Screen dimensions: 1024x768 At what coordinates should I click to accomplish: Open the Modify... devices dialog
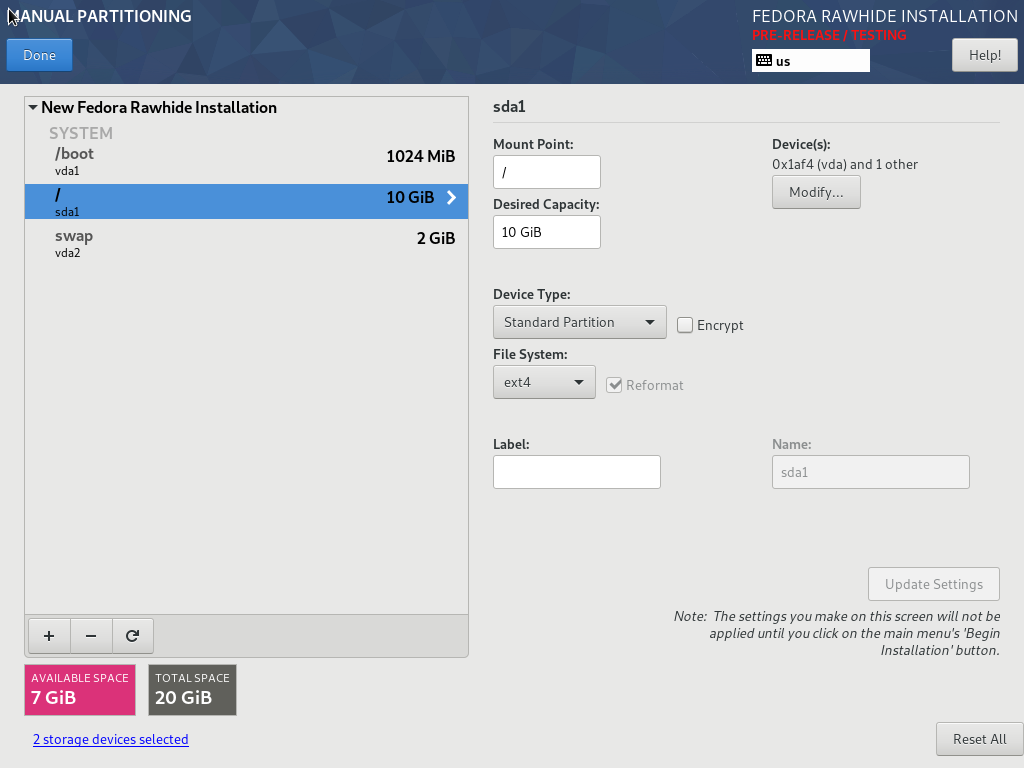816,193
